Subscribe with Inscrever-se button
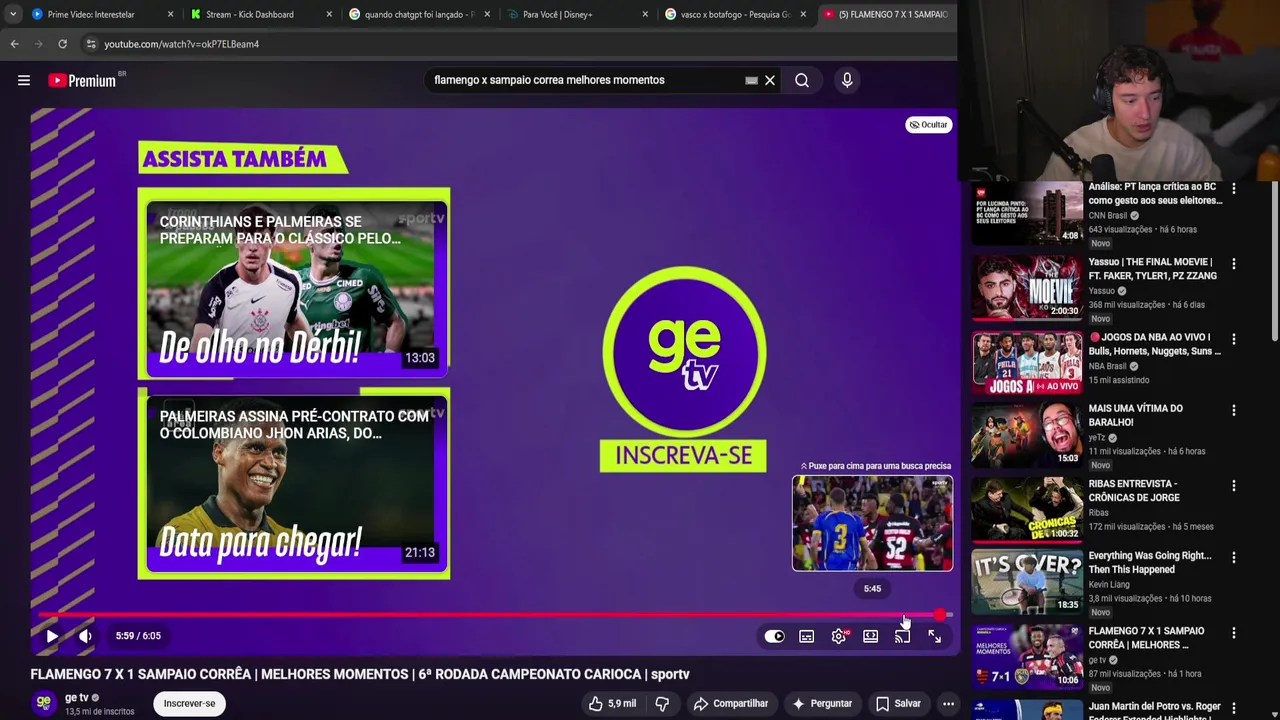Image resolution: width=1280 pixels, height=720 pixels. pos(190,703)
